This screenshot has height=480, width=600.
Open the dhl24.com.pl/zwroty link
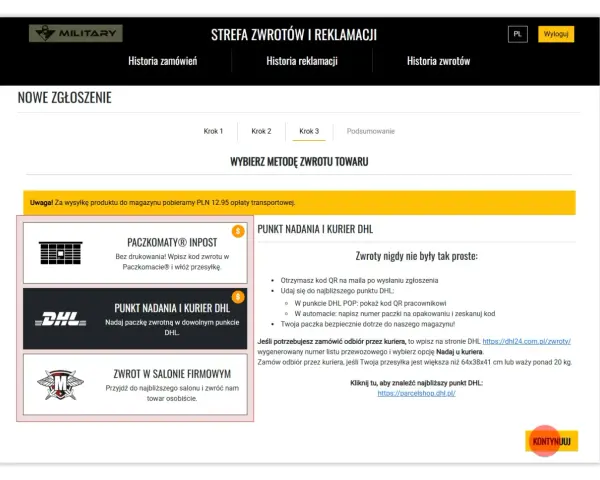527,341
